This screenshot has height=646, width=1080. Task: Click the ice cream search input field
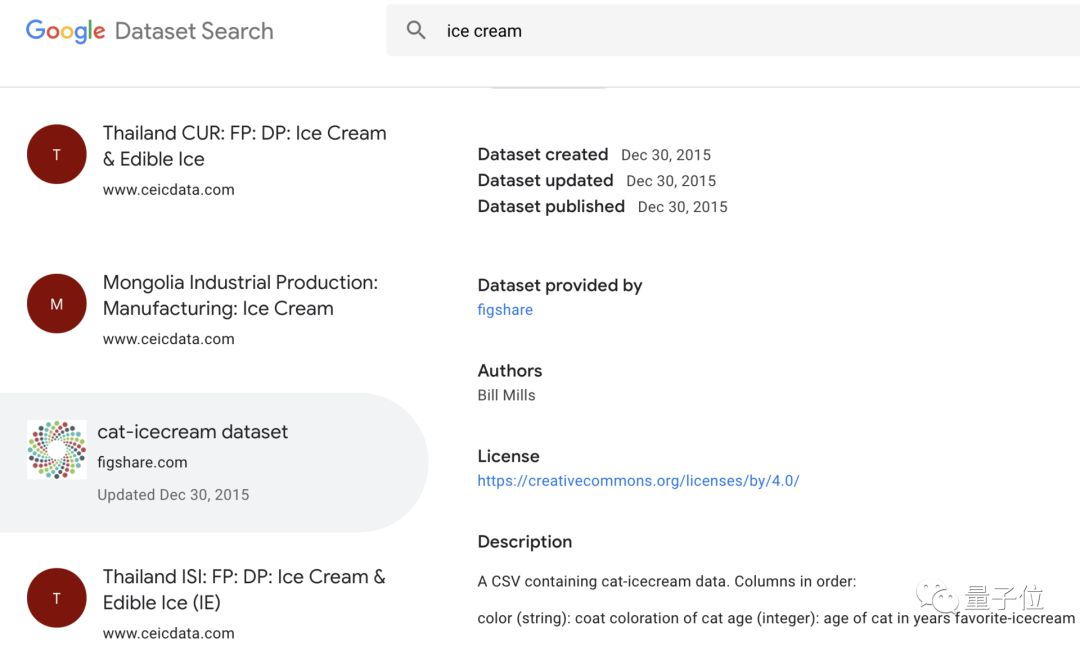click(700, 31)
